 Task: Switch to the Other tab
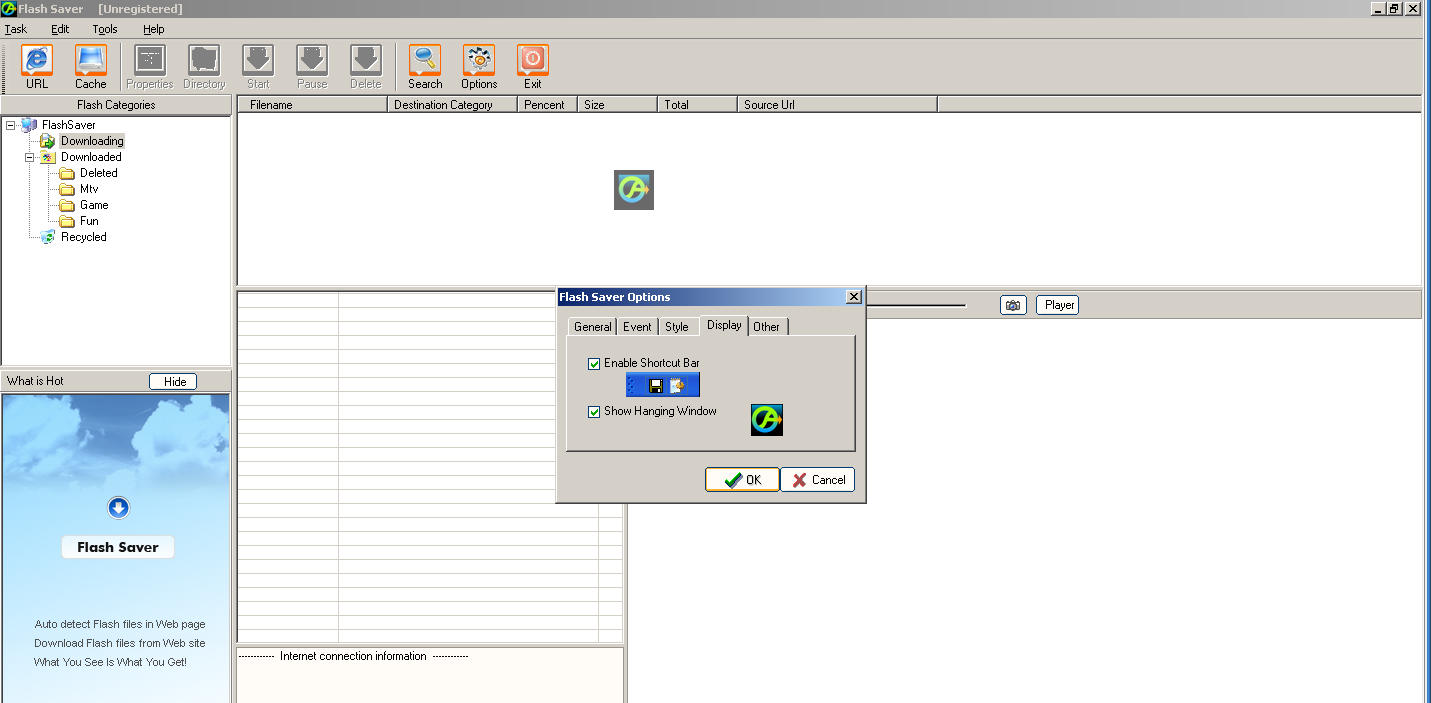point(767,327)
